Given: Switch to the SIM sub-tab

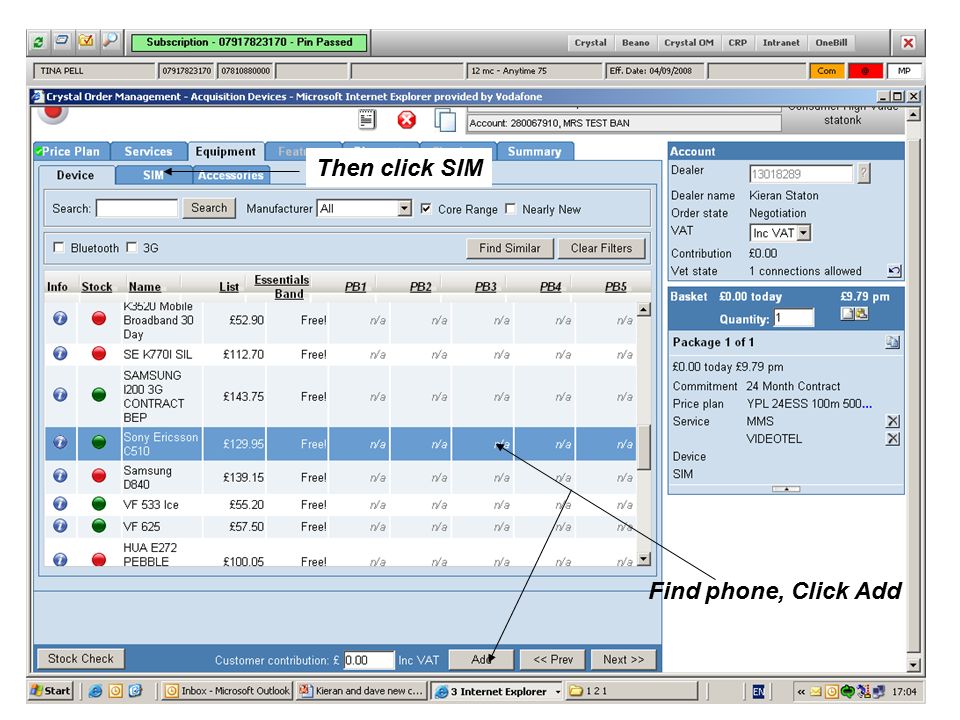Looking at the screenshot, I should point(153,175).
